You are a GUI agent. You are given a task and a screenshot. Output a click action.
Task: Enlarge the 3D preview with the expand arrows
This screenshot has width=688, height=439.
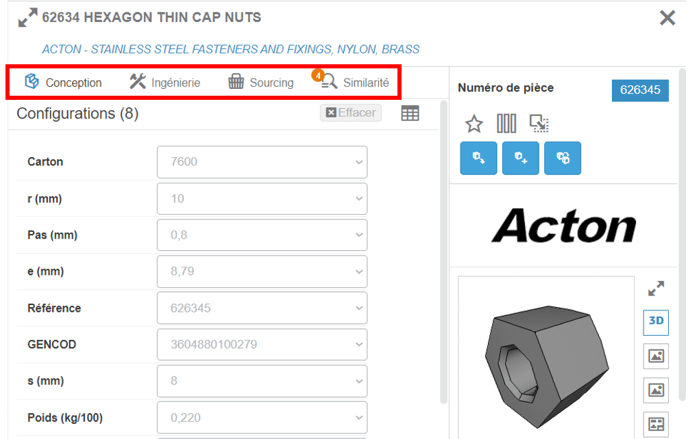pos(656,289)
